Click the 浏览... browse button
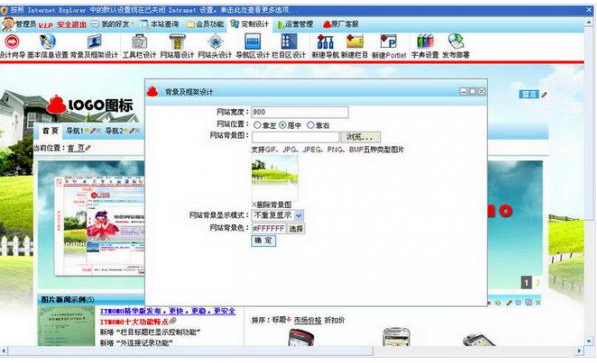The width and height of the screenshot is (597, 363). [360, 137]
